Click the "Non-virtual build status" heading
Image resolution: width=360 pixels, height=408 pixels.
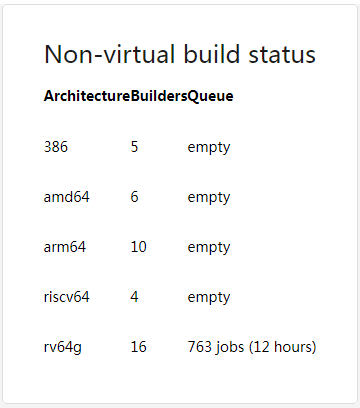(x=180, y=54)
